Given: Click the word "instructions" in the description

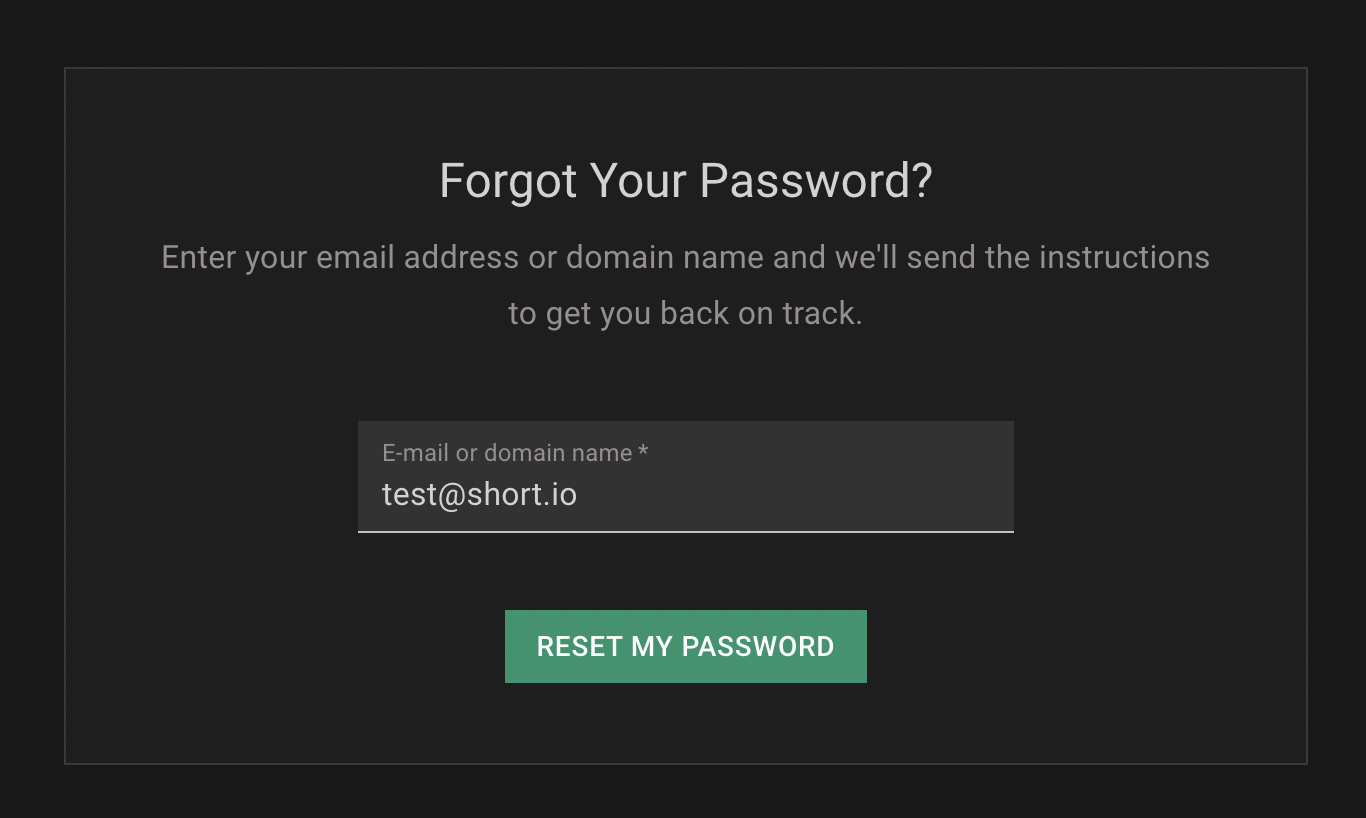Looking at the screenshot, I should pyautogui.click(x=1124, y=257).
